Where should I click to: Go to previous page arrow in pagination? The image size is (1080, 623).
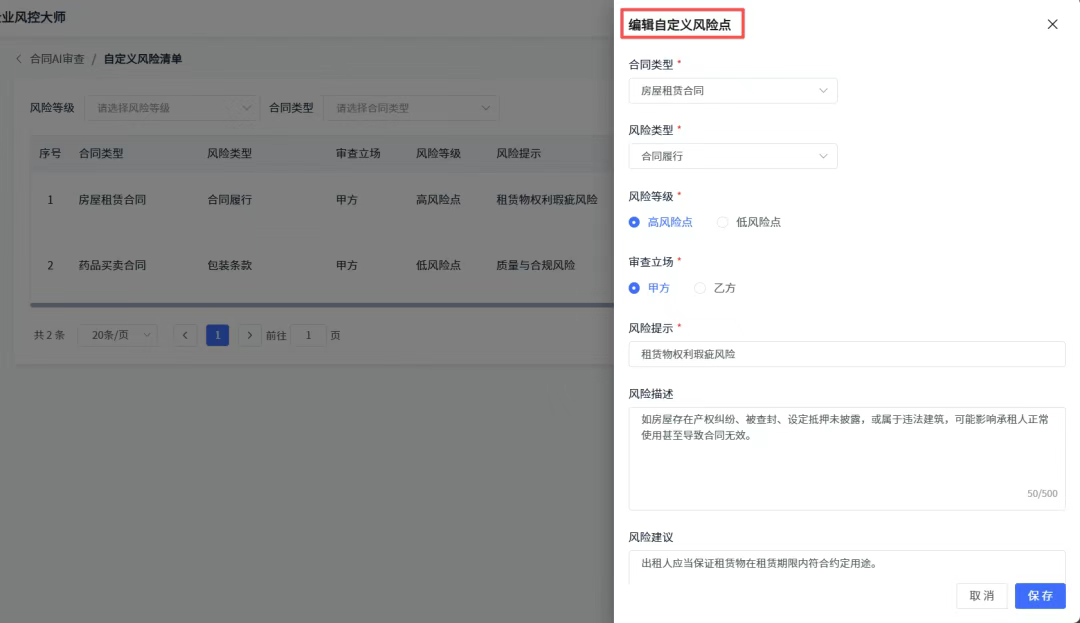[185, 335]
